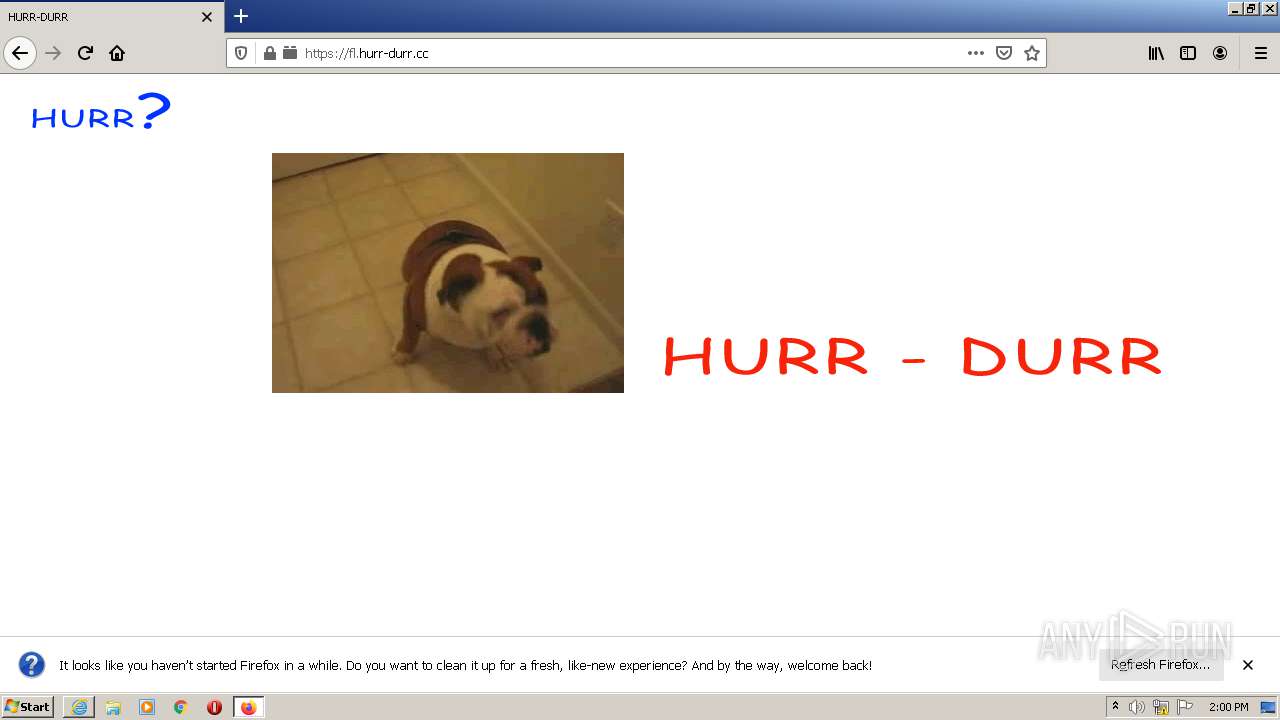Open media player from taskbar

click(147, 707)
